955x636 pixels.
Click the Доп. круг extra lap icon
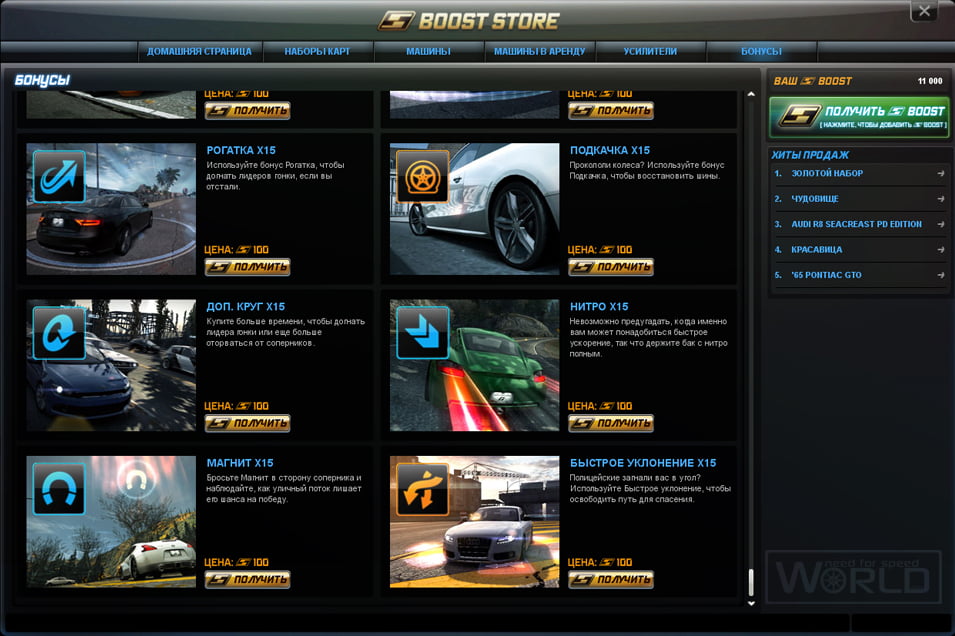point(59,333)
